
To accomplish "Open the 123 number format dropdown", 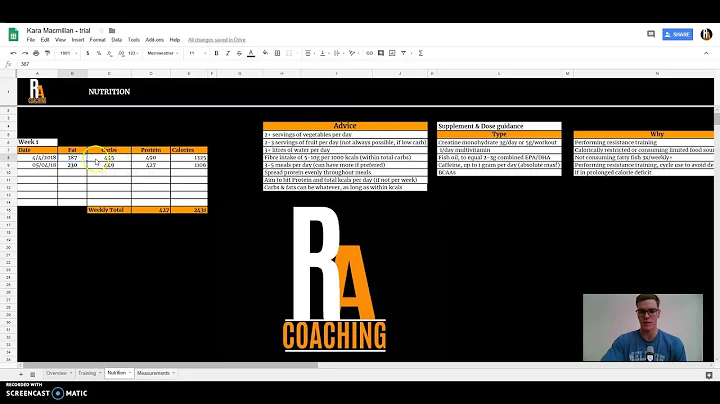I will coord(133,53).
